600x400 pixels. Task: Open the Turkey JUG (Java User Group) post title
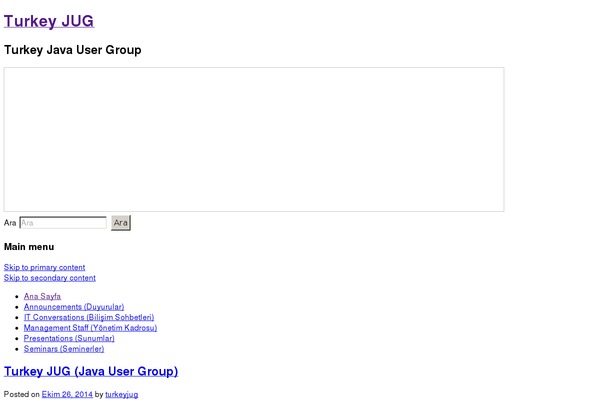tap(91, 371)
